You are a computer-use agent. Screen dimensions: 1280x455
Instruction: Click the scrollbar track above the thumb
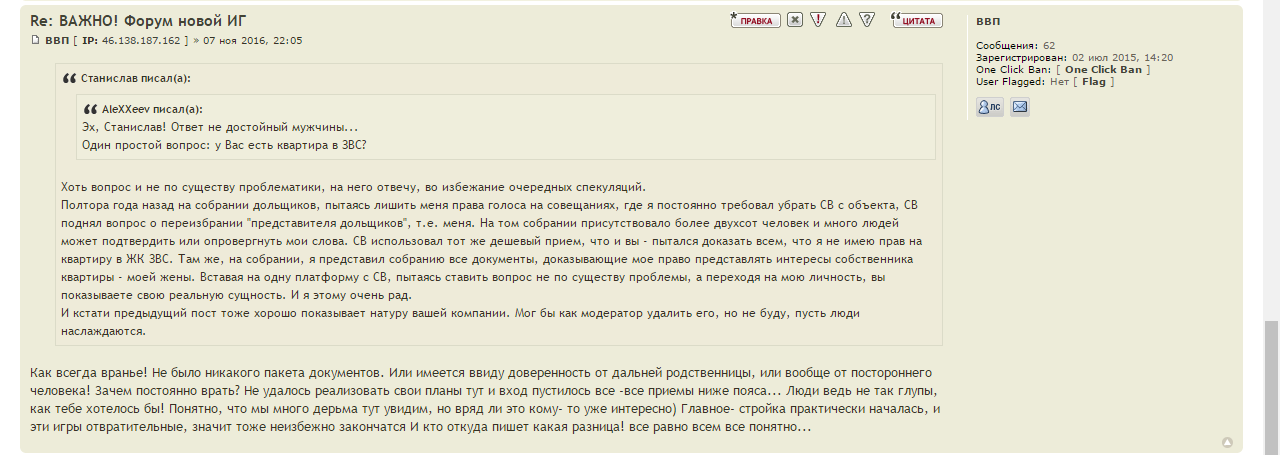1271,150
